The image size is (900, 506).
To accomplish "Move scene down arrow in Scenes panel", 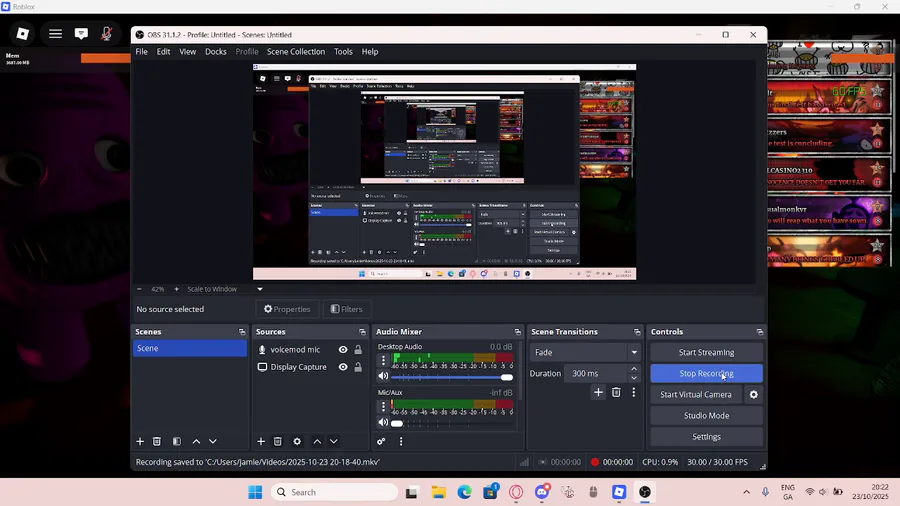I will [x=213, y=441].
